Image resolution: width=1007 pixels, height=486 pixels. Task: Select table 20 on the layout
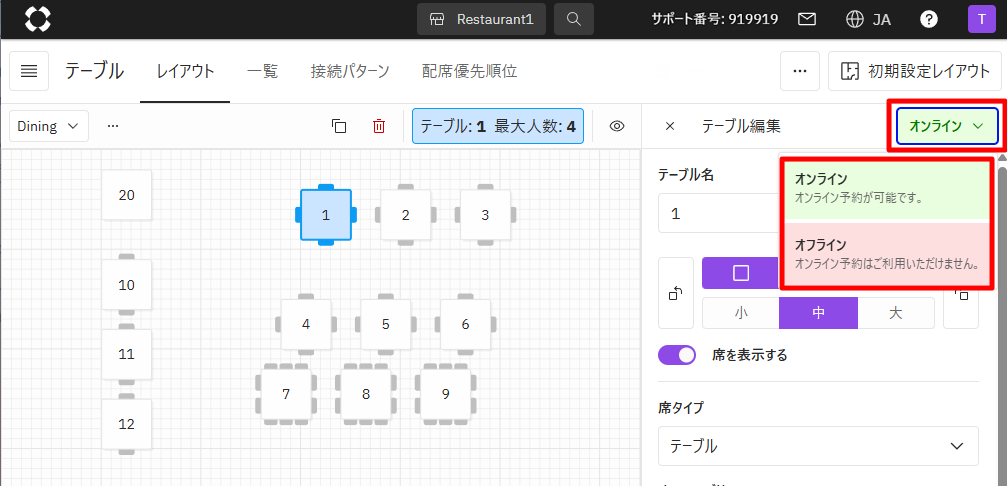coord(127,195)
